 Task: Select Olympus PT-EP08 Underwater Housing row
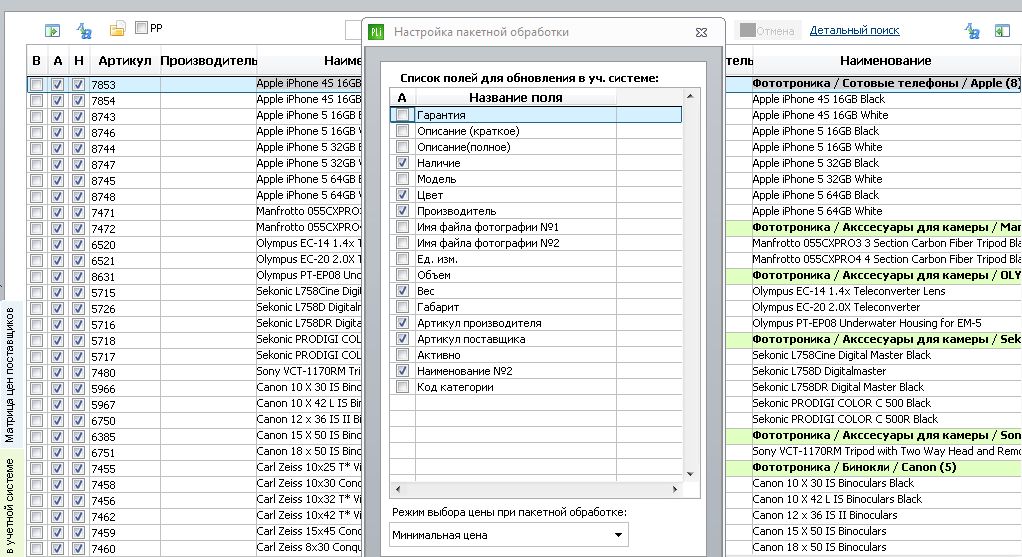(x=886, y=323)
